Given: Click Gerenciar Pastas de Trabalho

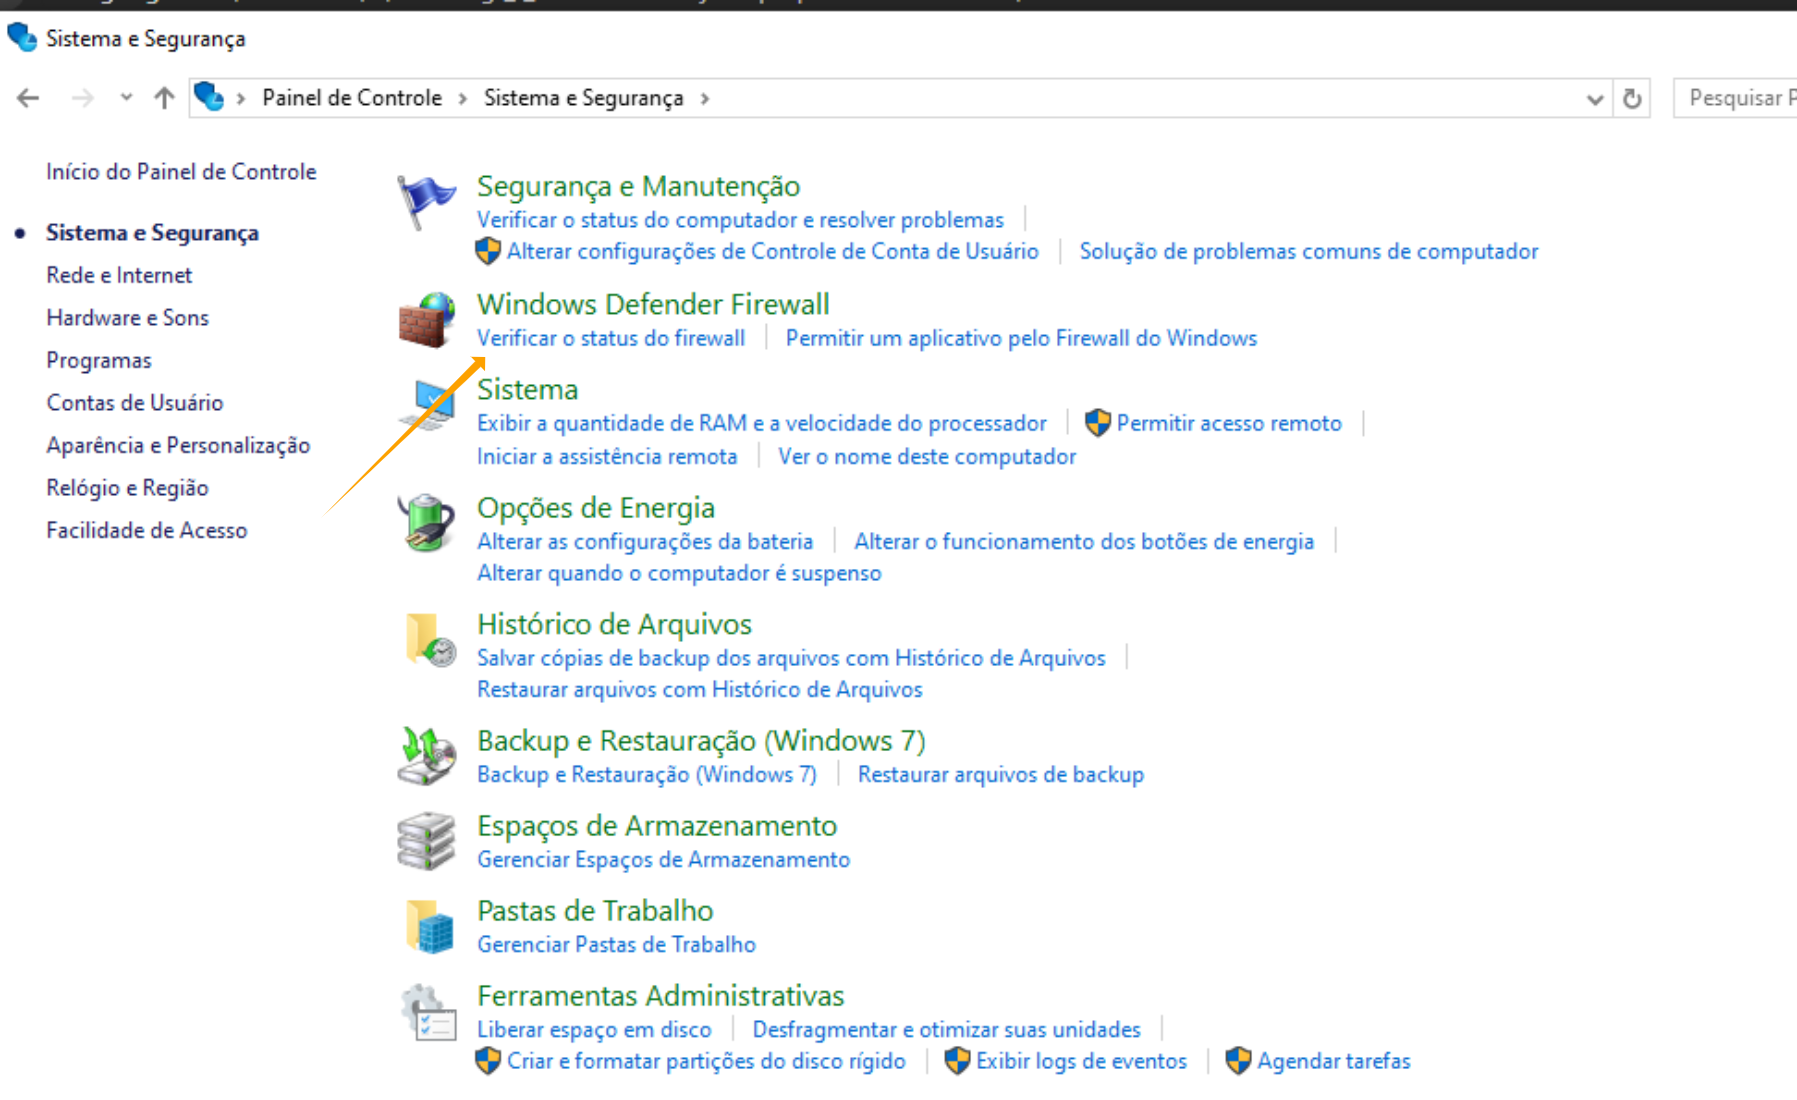Looking at the screenshot, I should click(616, 945).
